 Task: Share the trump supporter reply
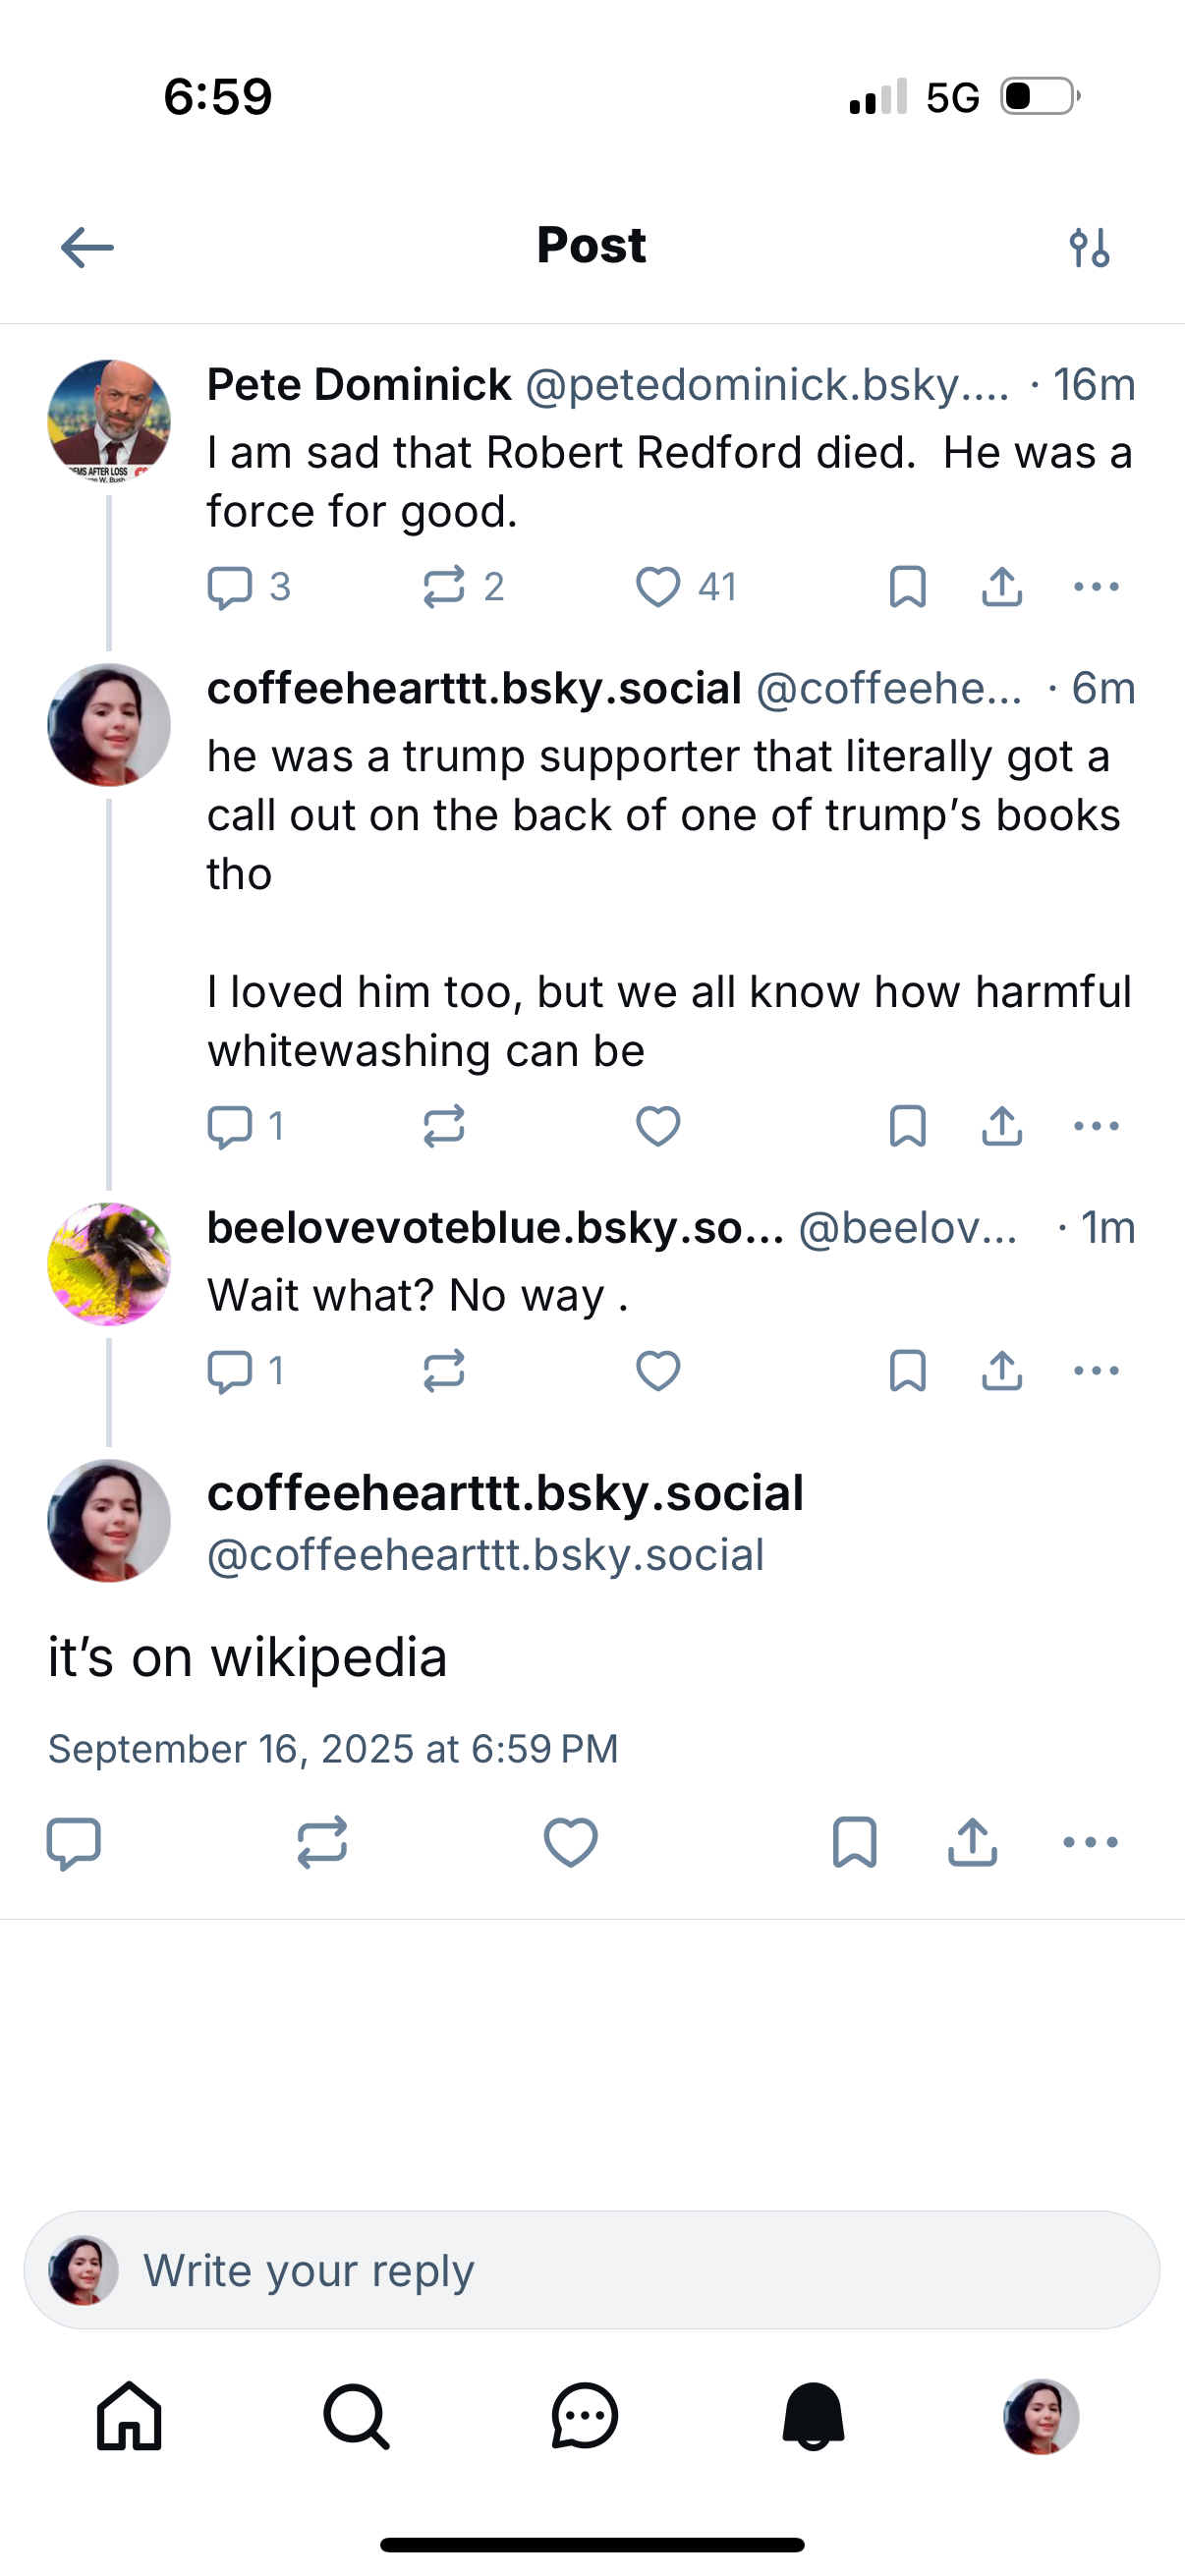(x=1002, y=1126)
